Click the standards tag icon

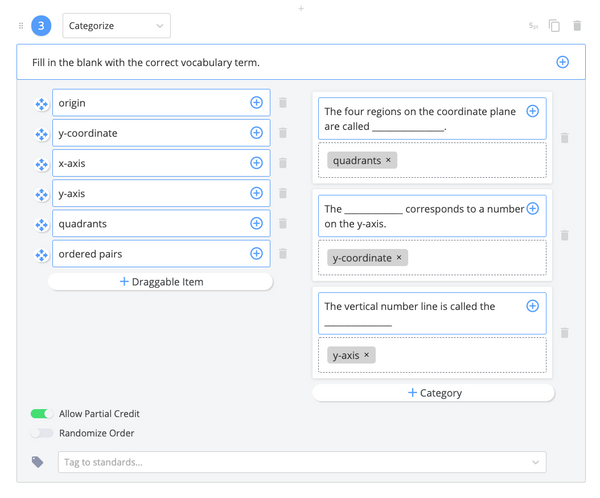click(x=37, y=462)
